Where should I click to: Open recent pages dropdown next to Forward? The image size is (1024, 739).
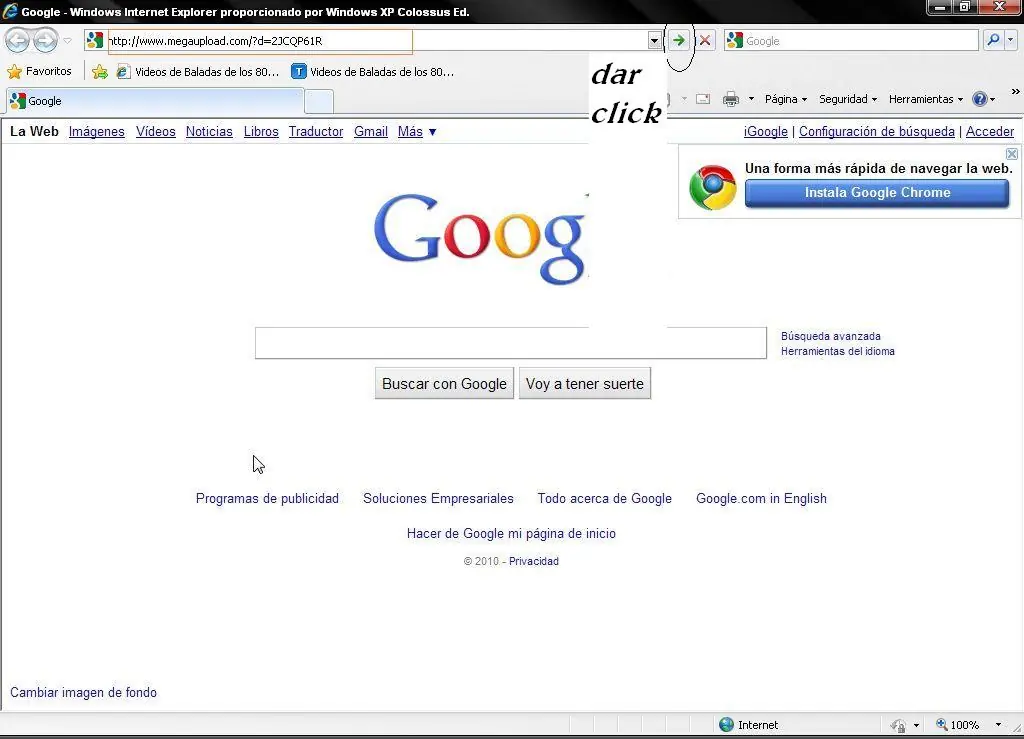click(67, 40)
